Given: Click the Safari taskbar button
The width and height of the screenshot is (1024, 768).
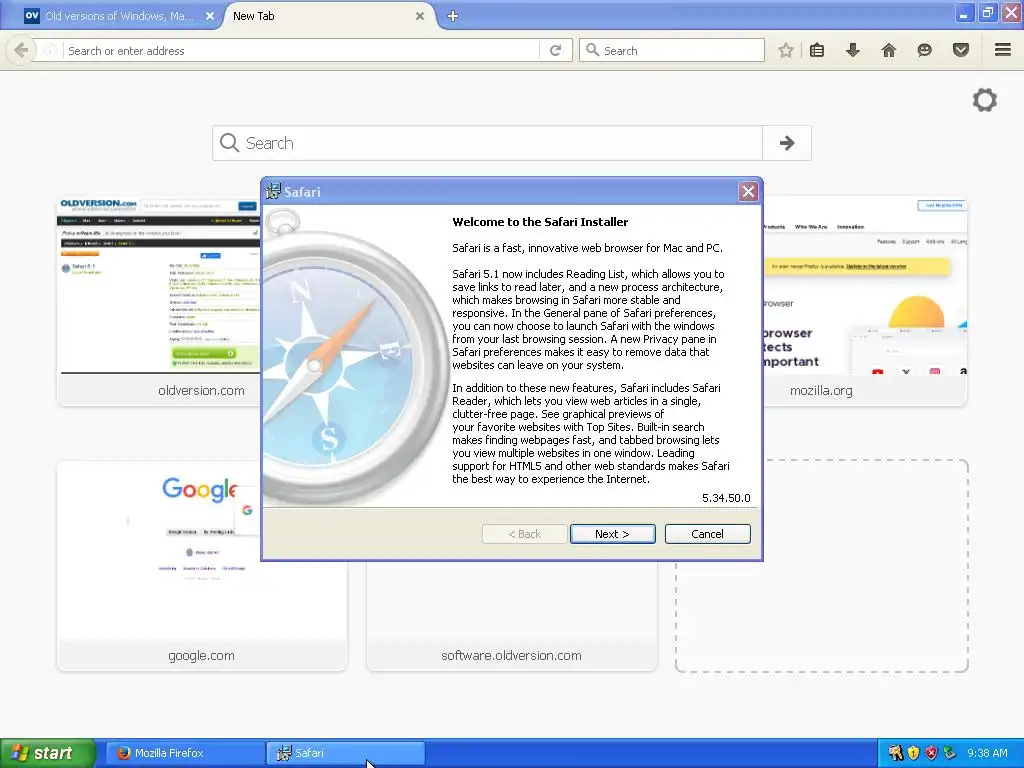Looking at the screenshot, I should (345, 753).
